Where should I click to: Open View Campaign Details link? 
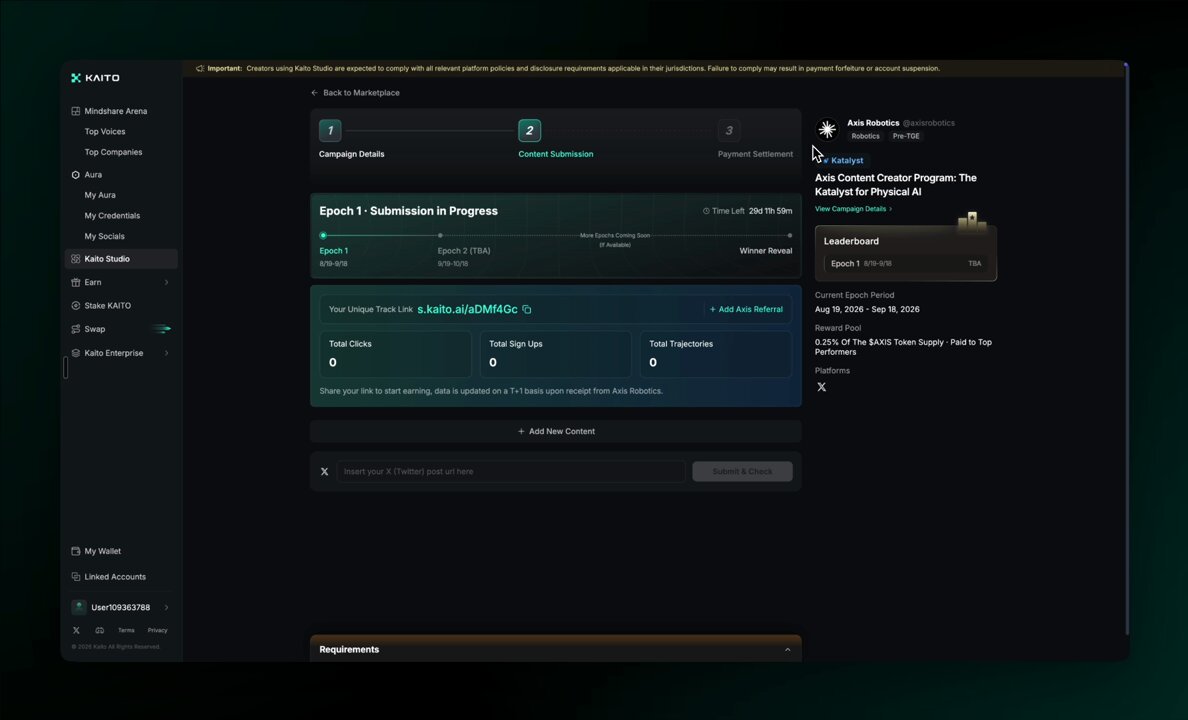coord(853,208)
